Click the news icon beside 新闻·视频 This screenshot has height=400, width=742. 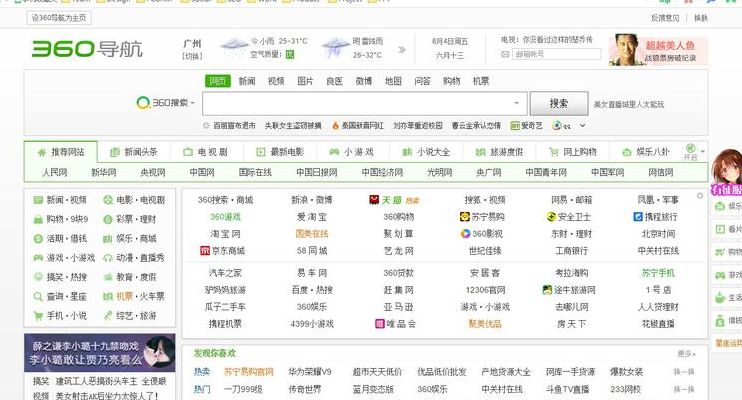coord(38,200)
